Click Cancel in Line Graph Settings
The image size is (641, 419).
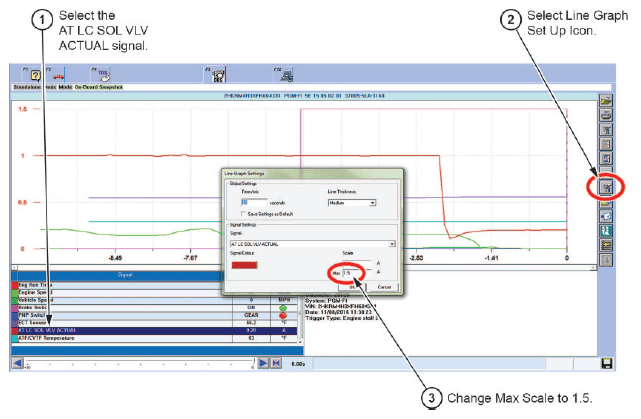tap(384, 287)
